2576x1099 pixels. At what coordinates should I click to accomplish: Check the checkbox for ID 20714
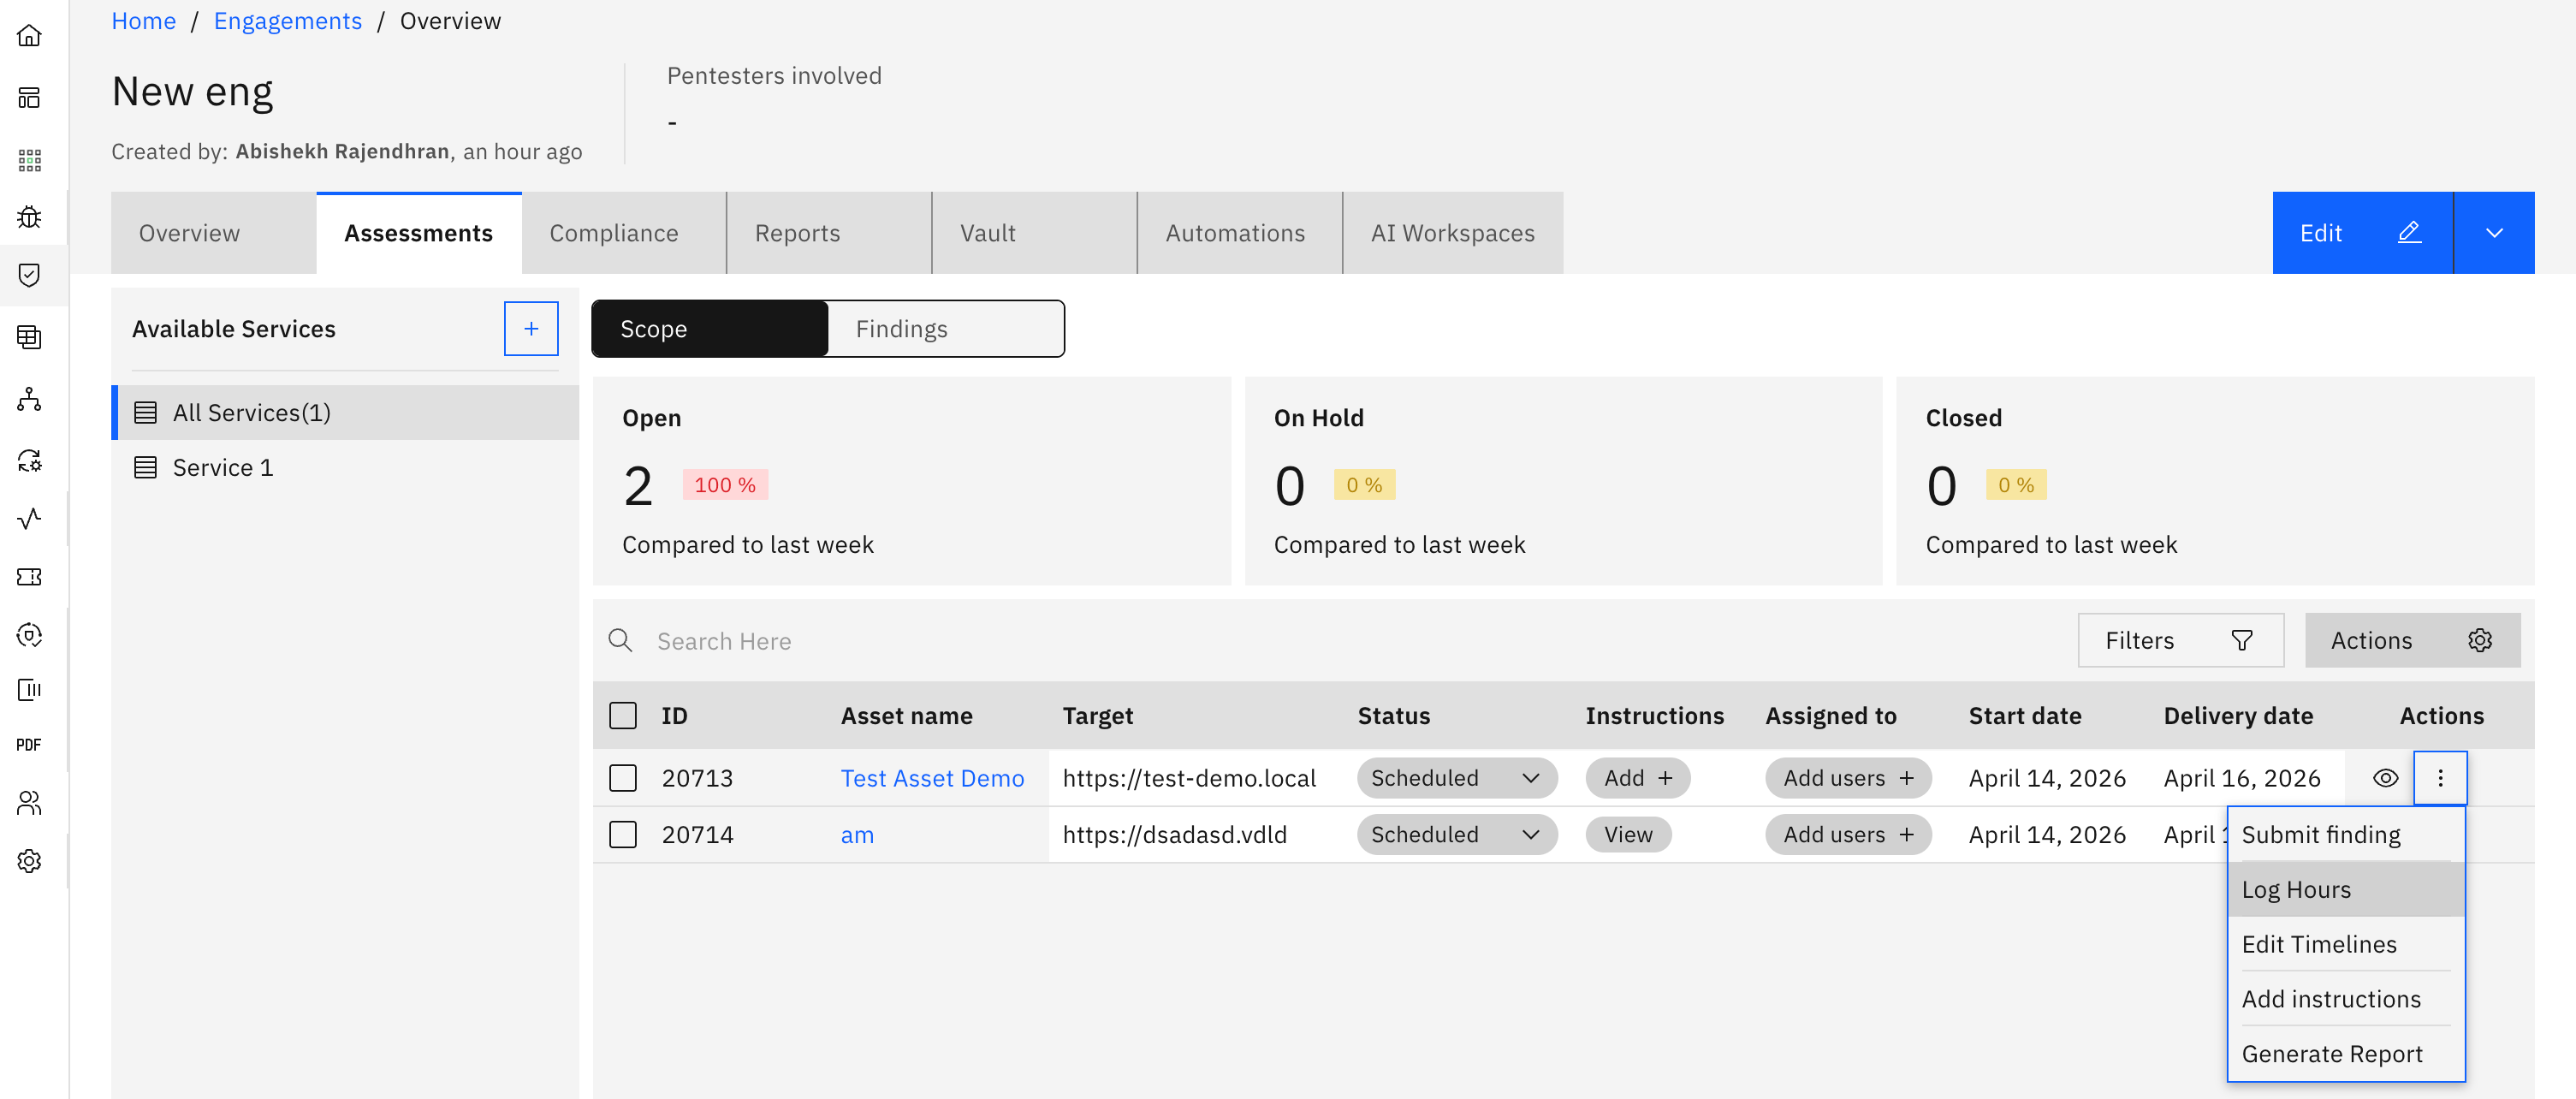[x=623, y=835]
